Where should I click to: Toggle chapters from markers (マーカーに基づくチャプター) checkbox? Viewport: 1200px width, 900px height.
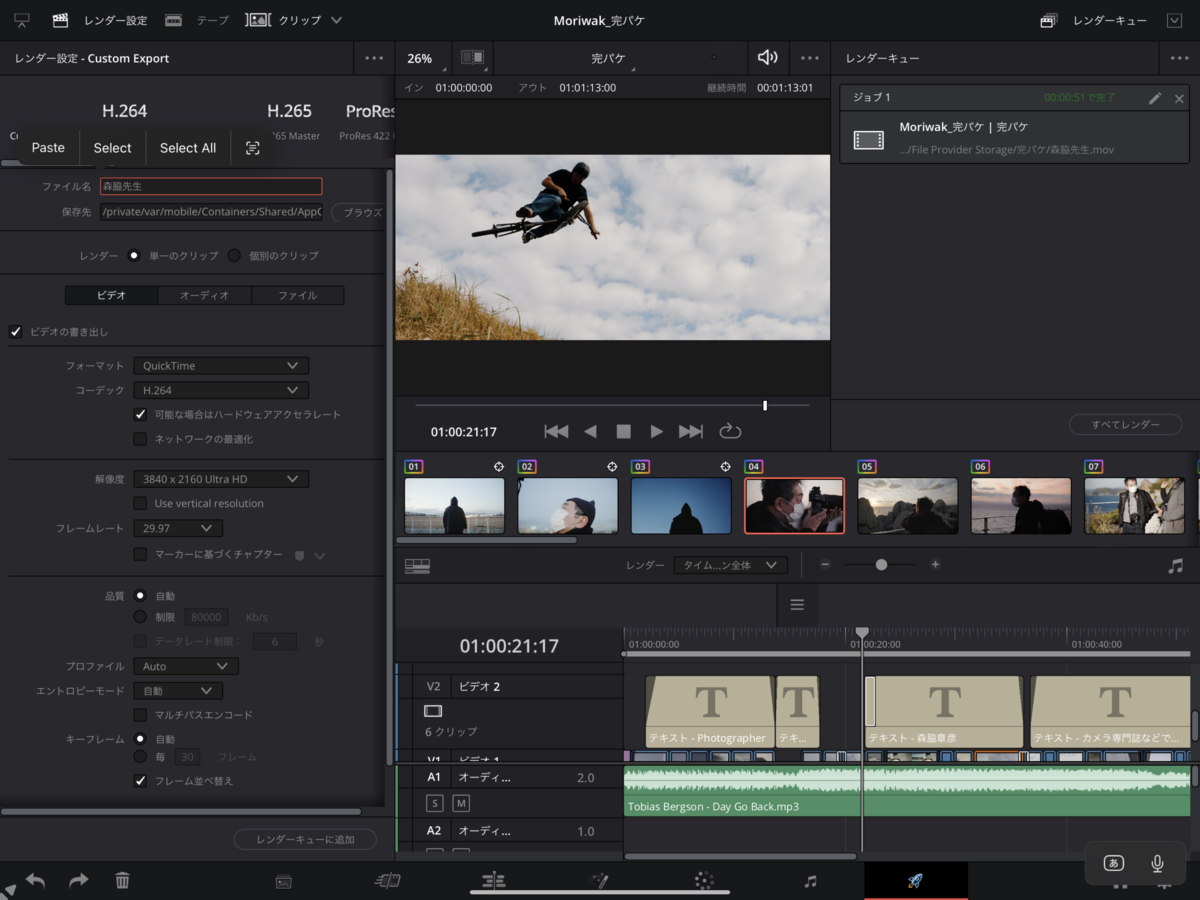[x=140, y=554]
